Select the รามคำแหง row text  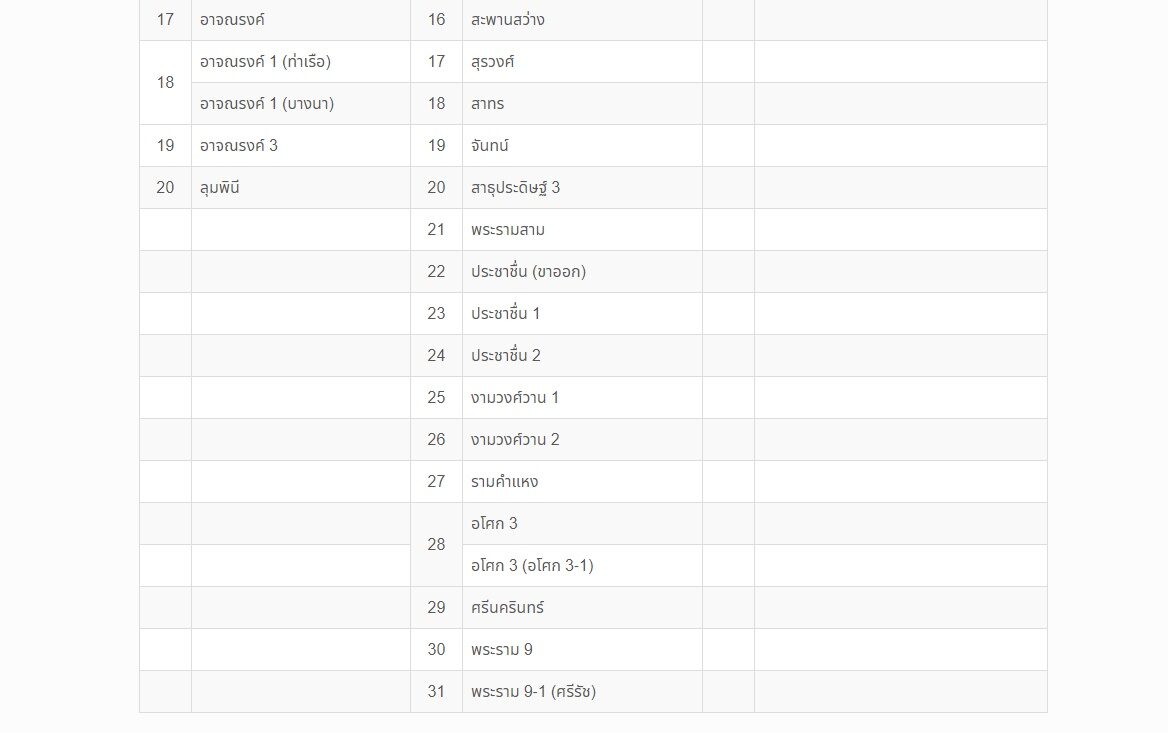tap(504, 482)
